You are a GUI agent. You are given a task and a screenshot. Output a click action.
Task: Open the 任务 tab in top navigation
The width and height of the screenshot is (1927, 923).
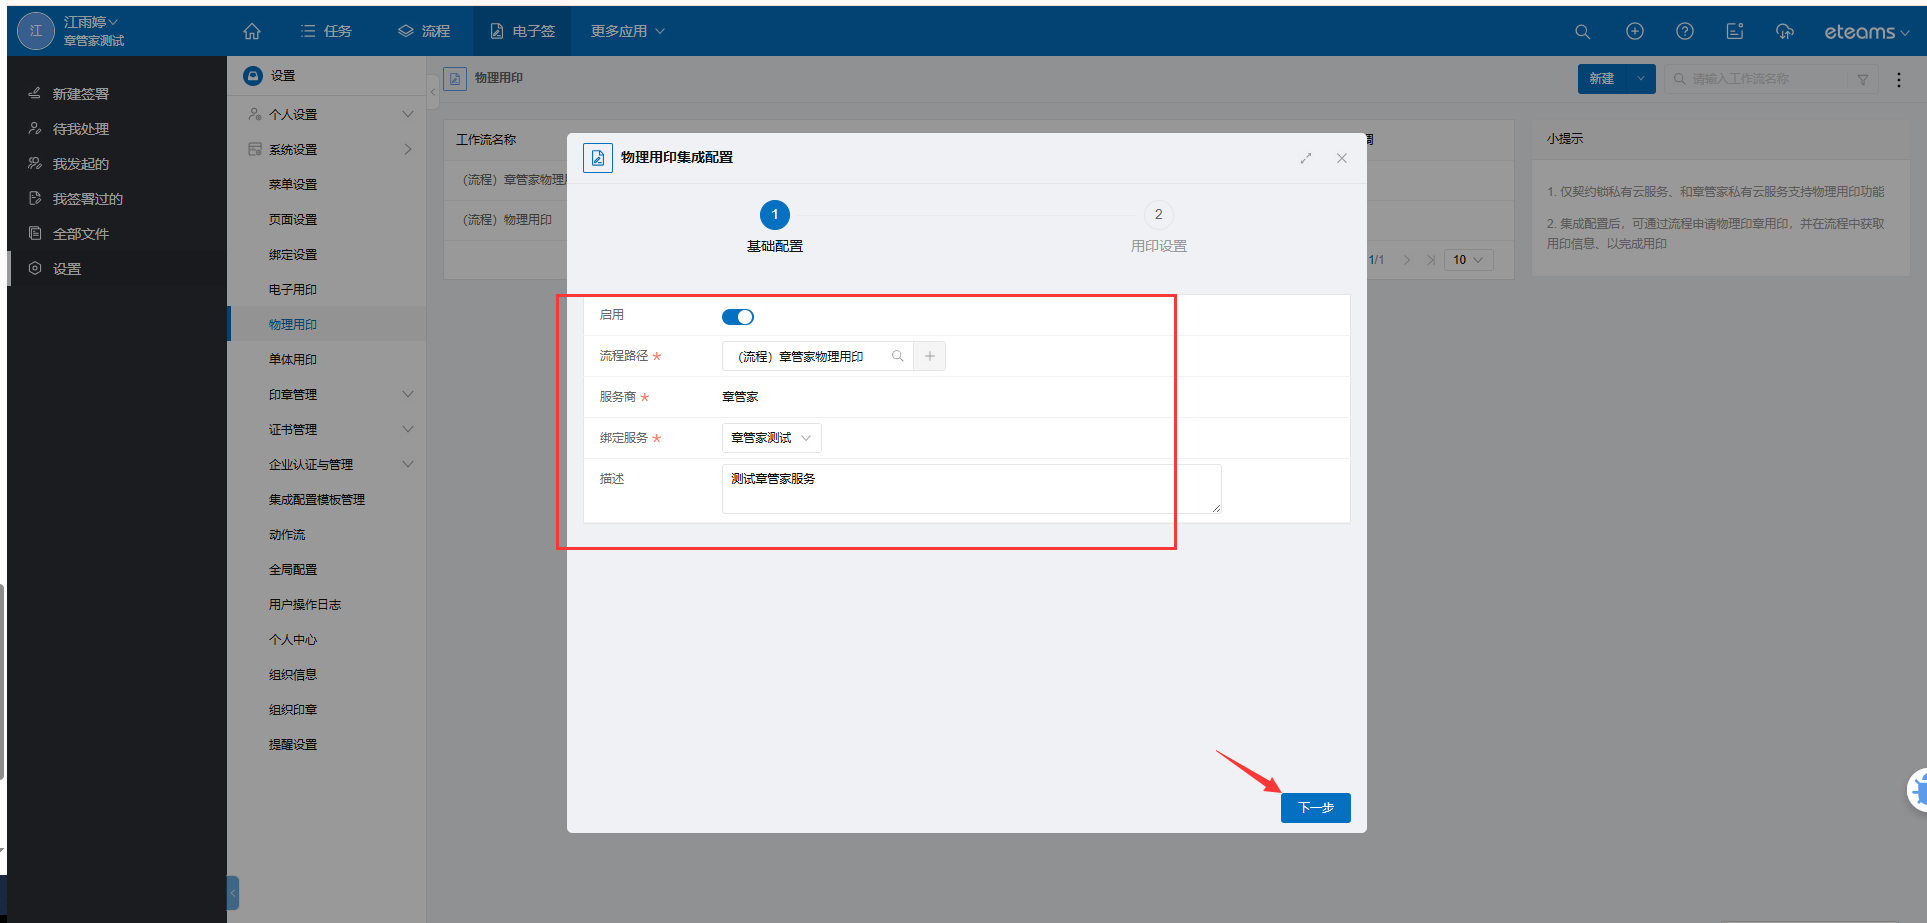pyautogui.click(x=327, y=31)
